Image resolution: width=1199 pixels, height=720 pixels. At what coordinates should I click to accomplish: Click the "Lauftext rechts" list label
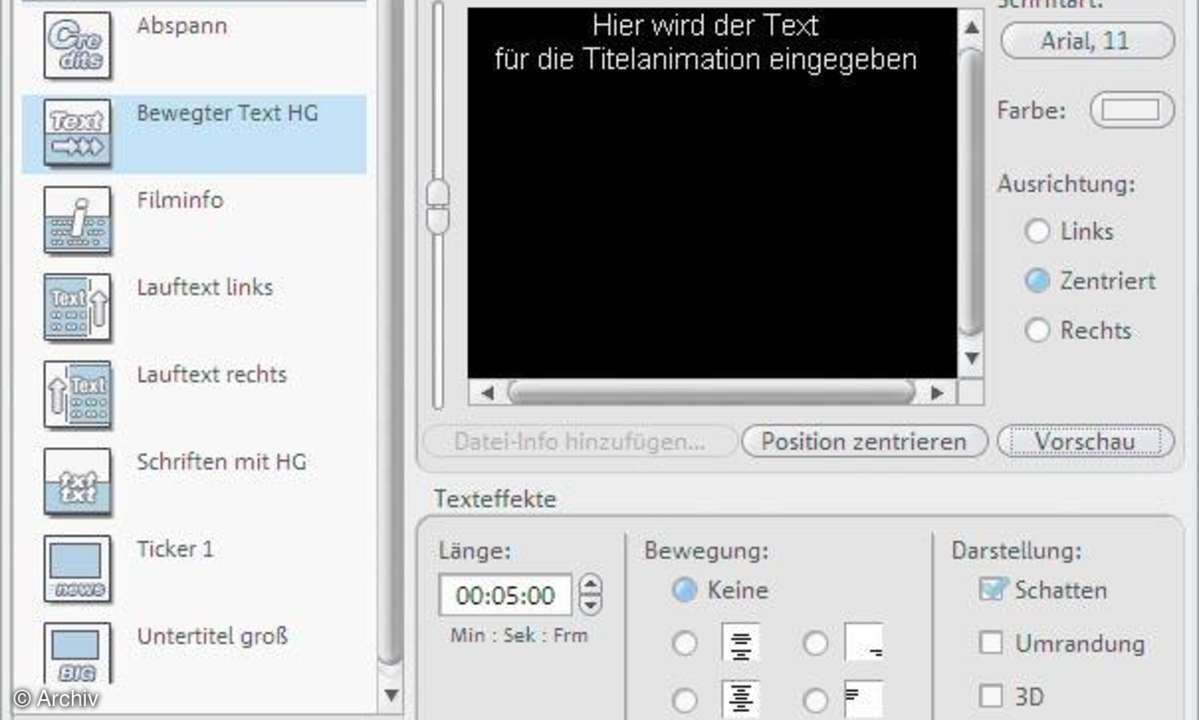click(212, 374)
